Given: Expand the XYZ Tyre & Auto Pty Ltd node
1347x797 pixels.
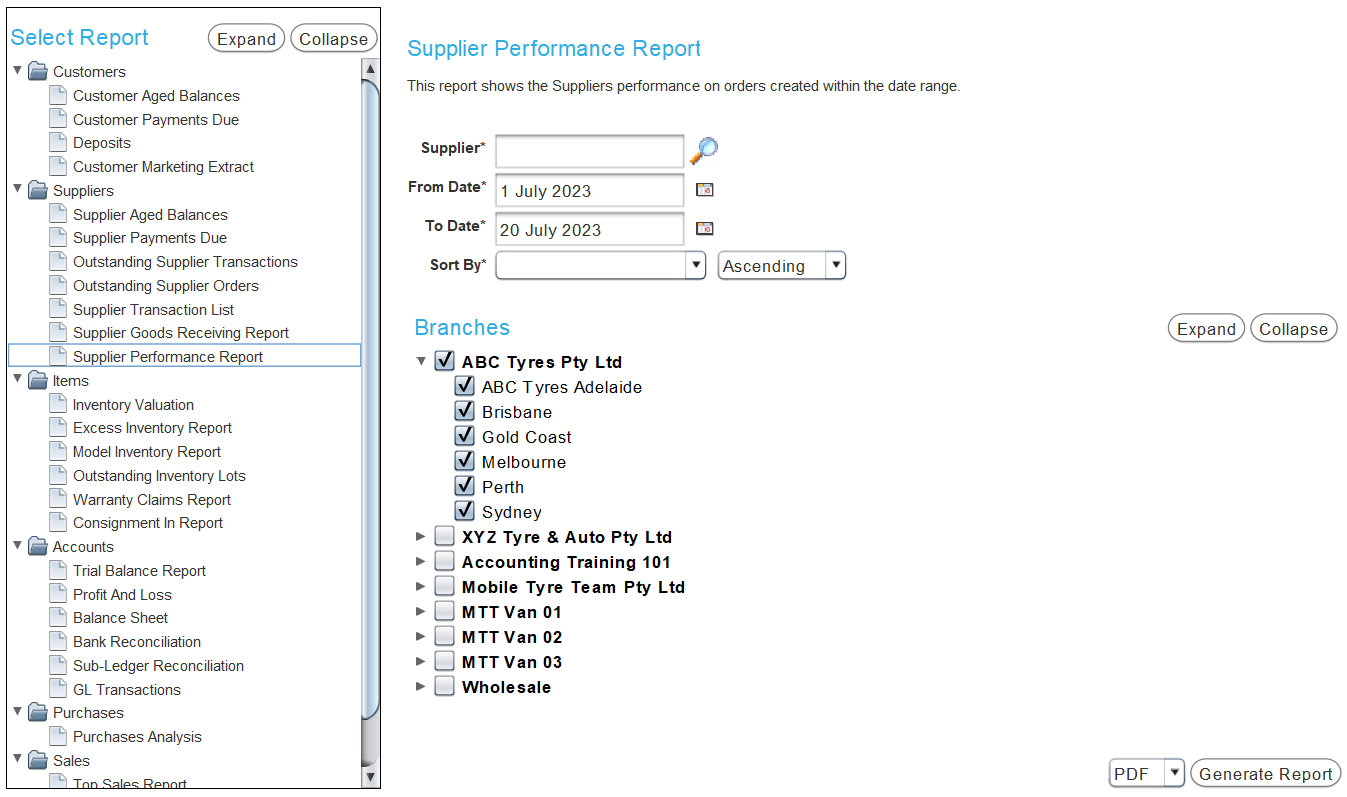Looking at the screenshot, I should [x=420, y=537].
